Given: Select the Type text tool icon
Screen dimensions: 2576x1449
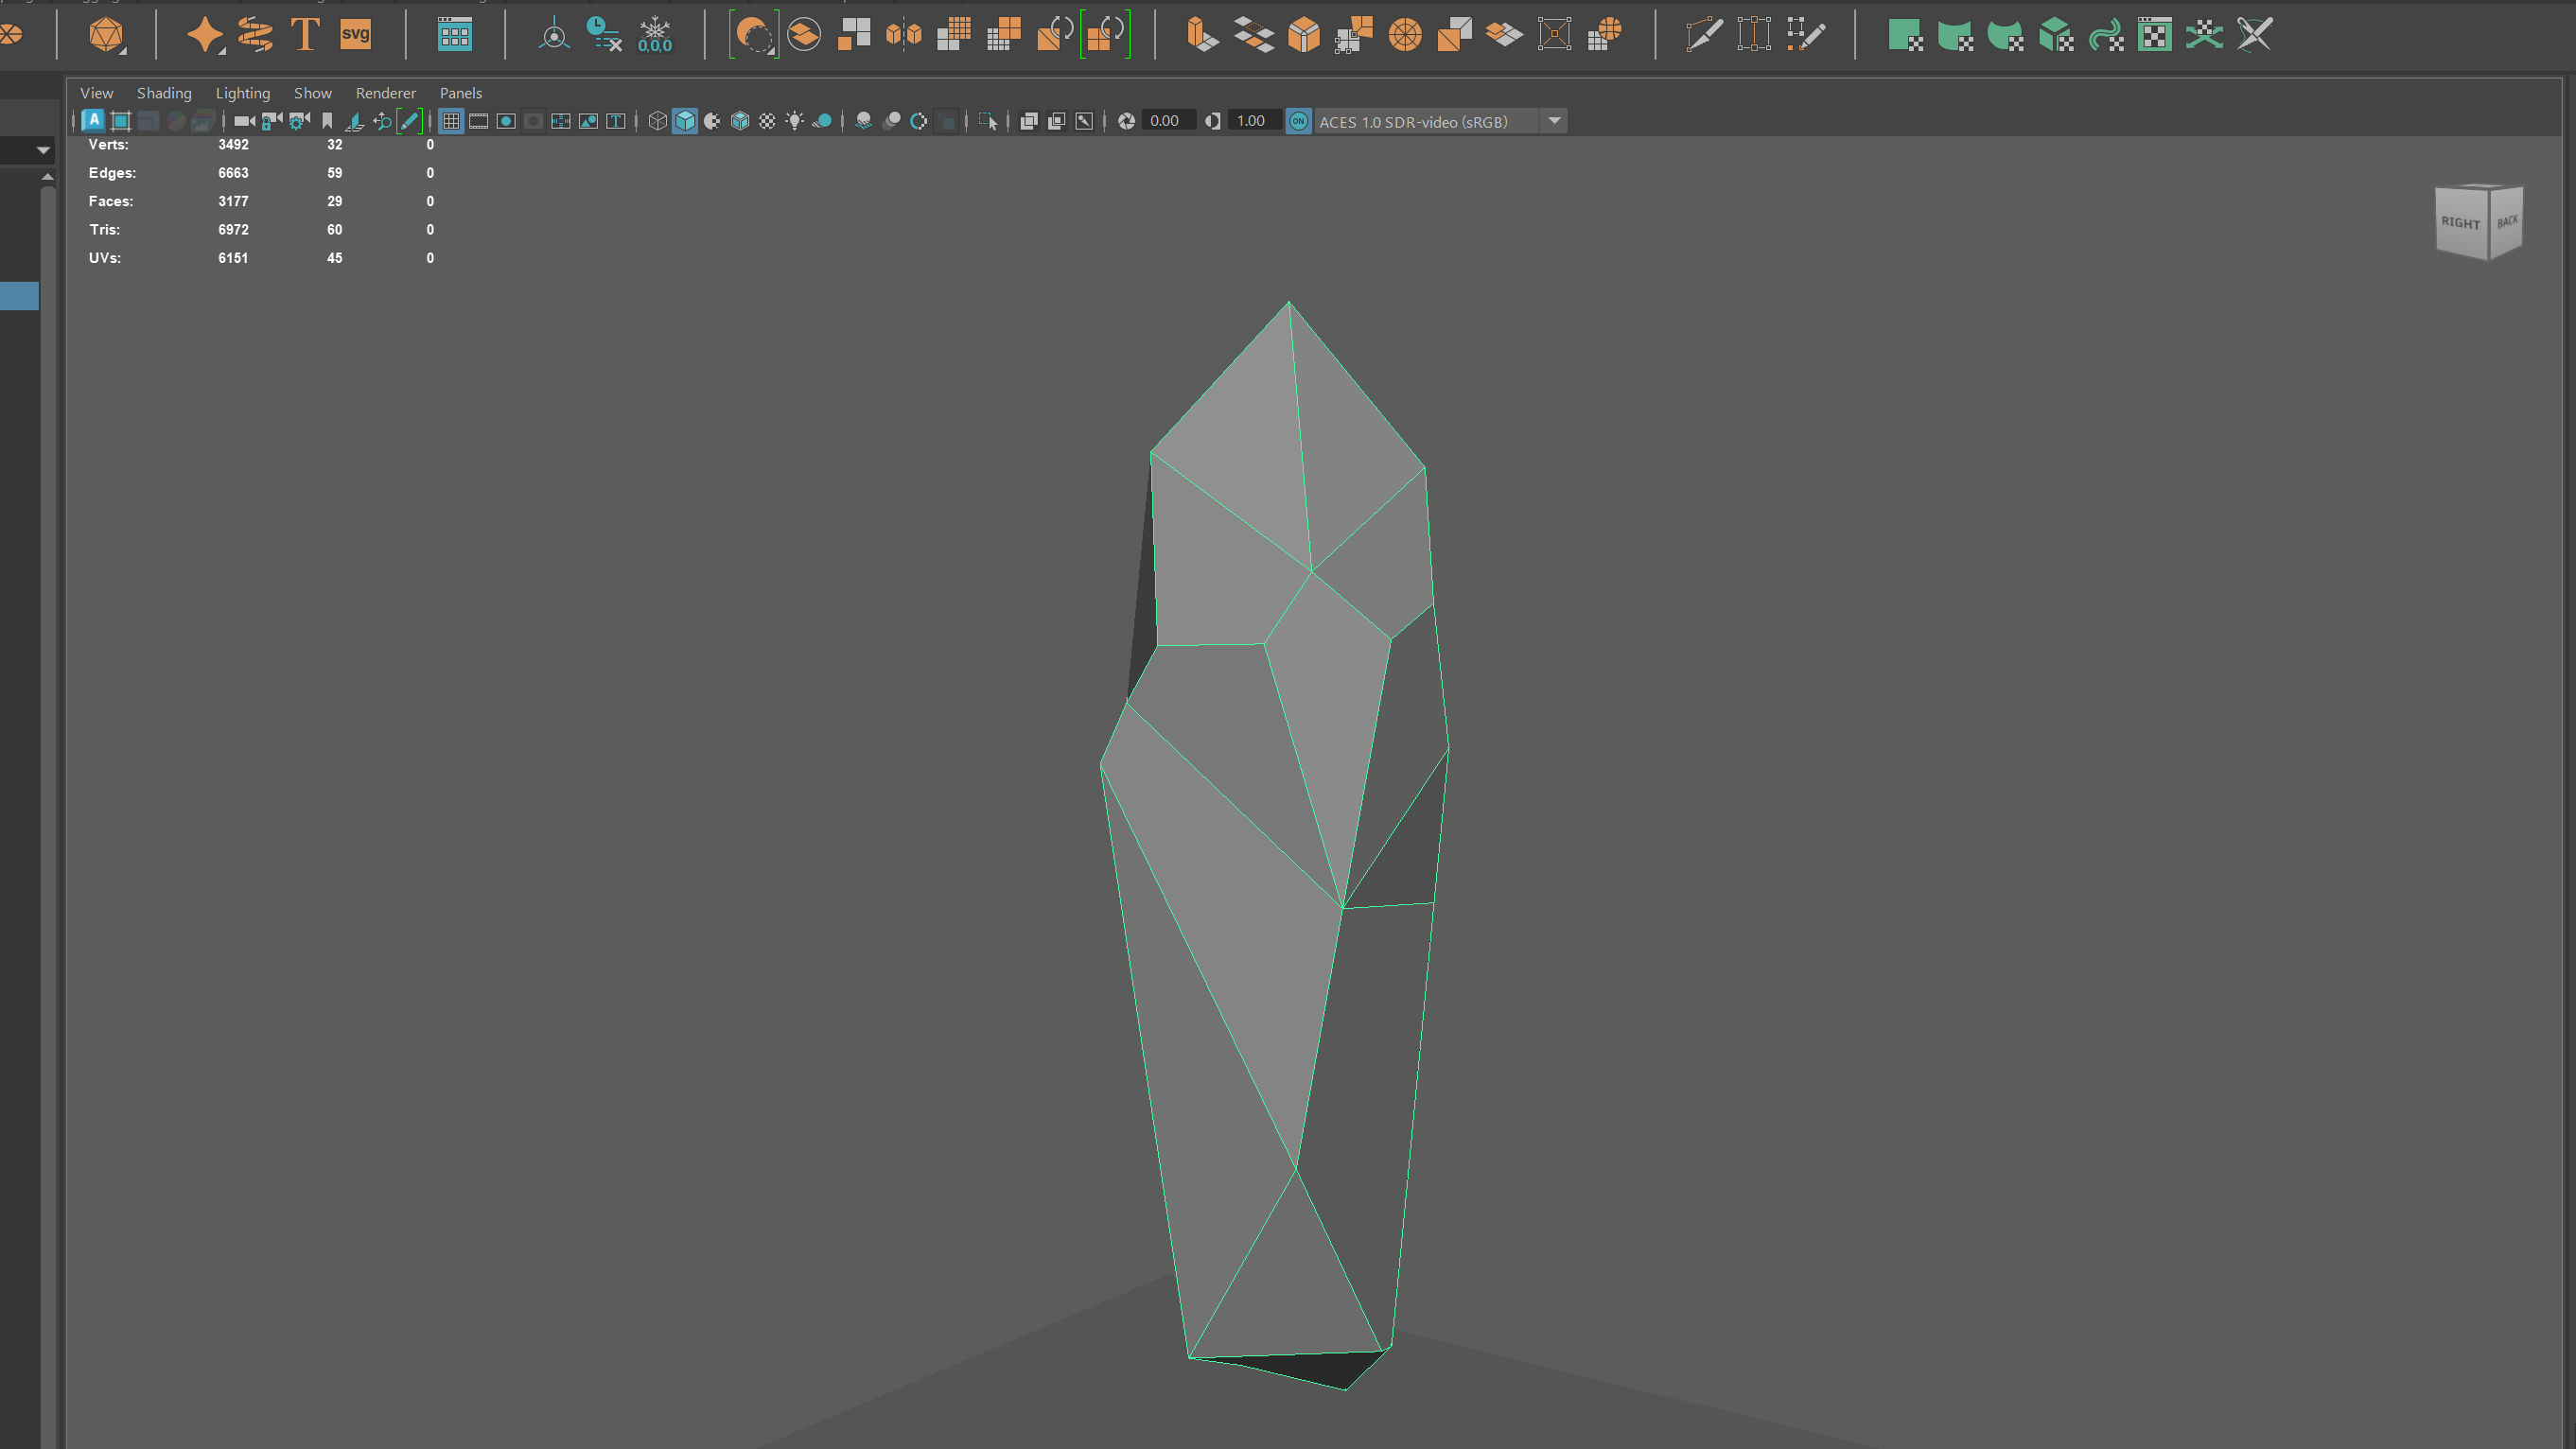Looking at the screenshot, I should [305, 35].
